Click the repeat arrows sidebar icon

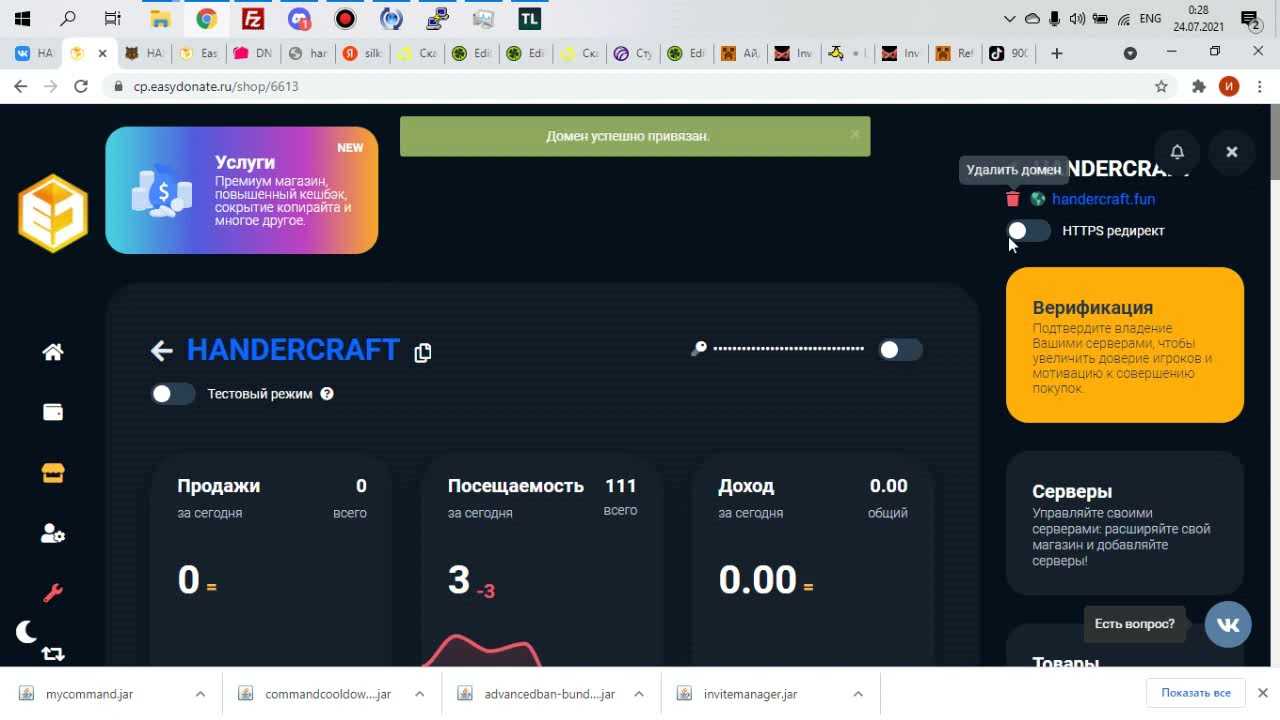click(x=53, y=654)
